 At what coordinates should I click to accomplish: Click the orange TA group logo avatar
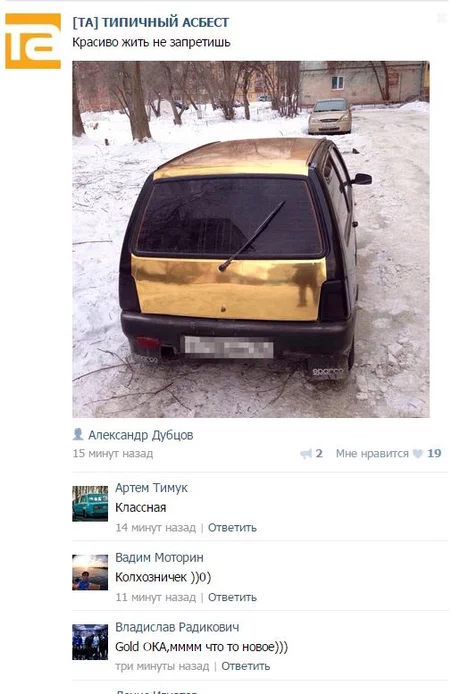pyautogui.click(x=33, y=41)
